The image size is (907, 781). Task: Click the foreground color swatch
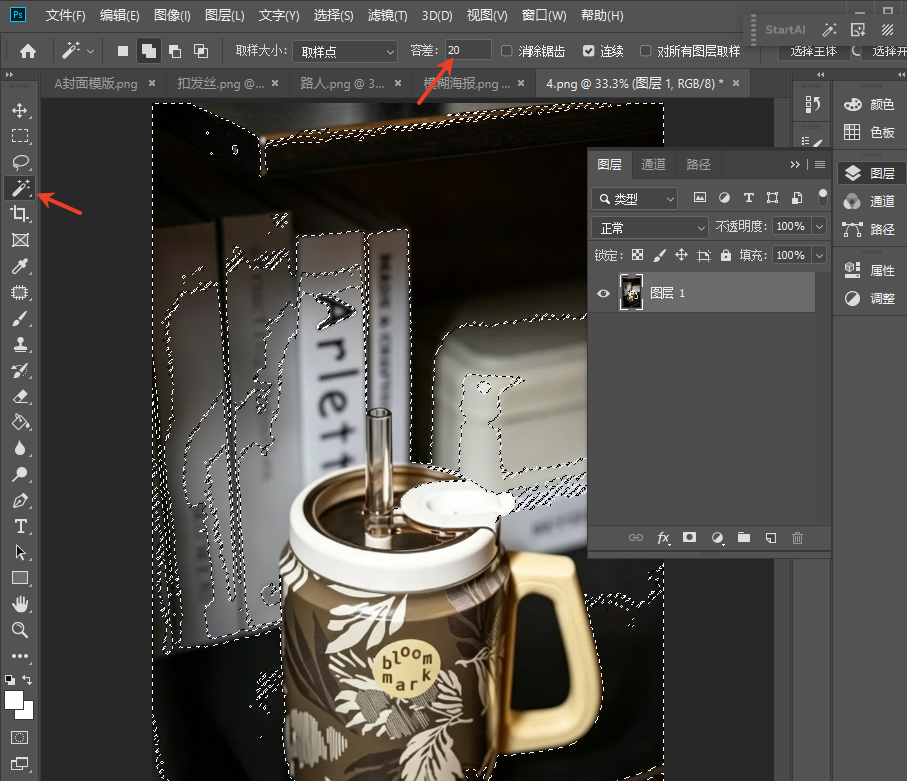pos(14,700)
